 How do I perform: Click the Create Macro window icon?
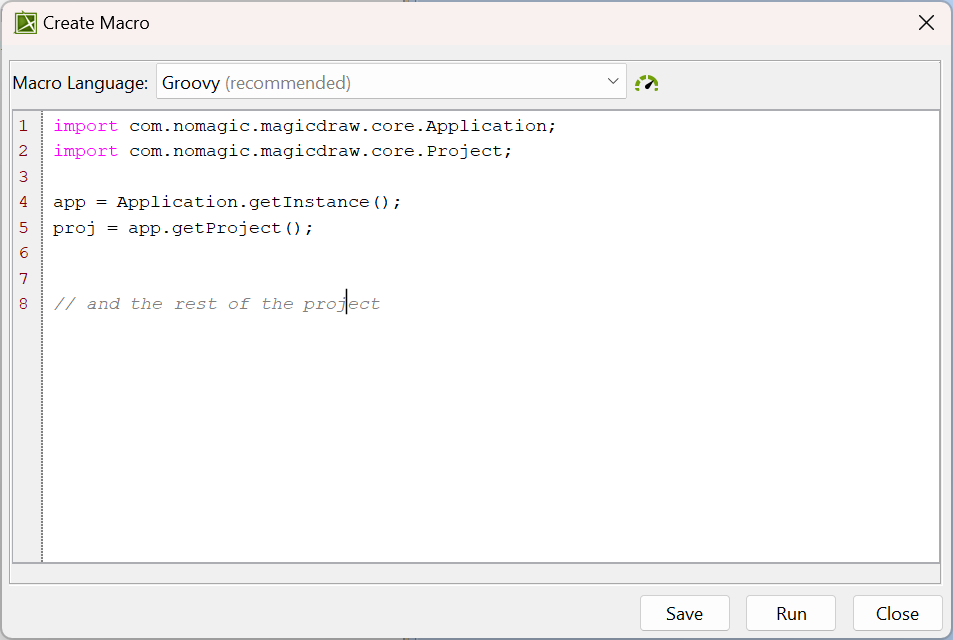(25, 22)
